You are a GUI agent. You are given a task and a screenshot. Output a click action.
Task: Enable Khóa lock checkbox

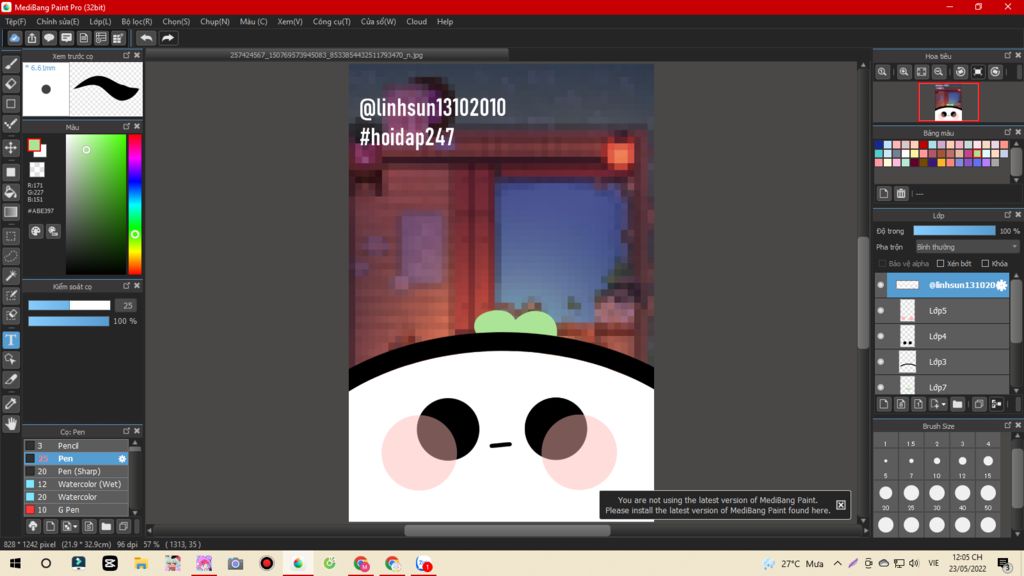point(985,263)
